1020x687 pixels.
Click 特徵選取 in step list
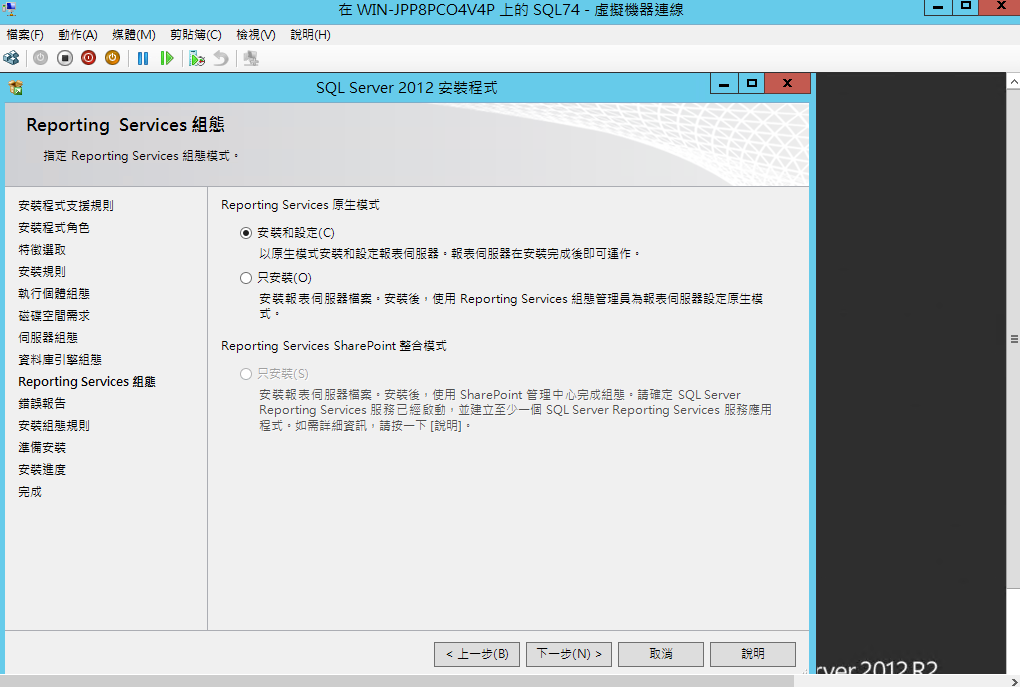(x=42, y=250)
